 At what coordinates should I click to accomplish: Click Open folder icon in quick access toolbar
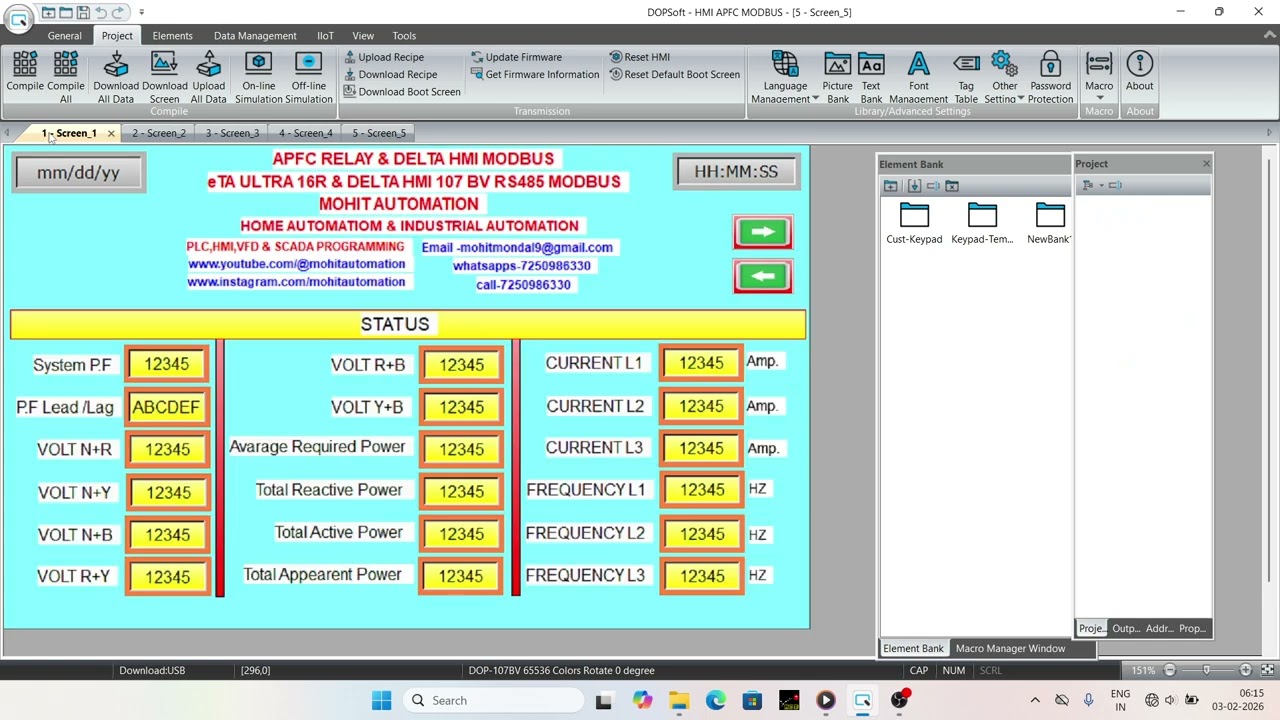66,12
